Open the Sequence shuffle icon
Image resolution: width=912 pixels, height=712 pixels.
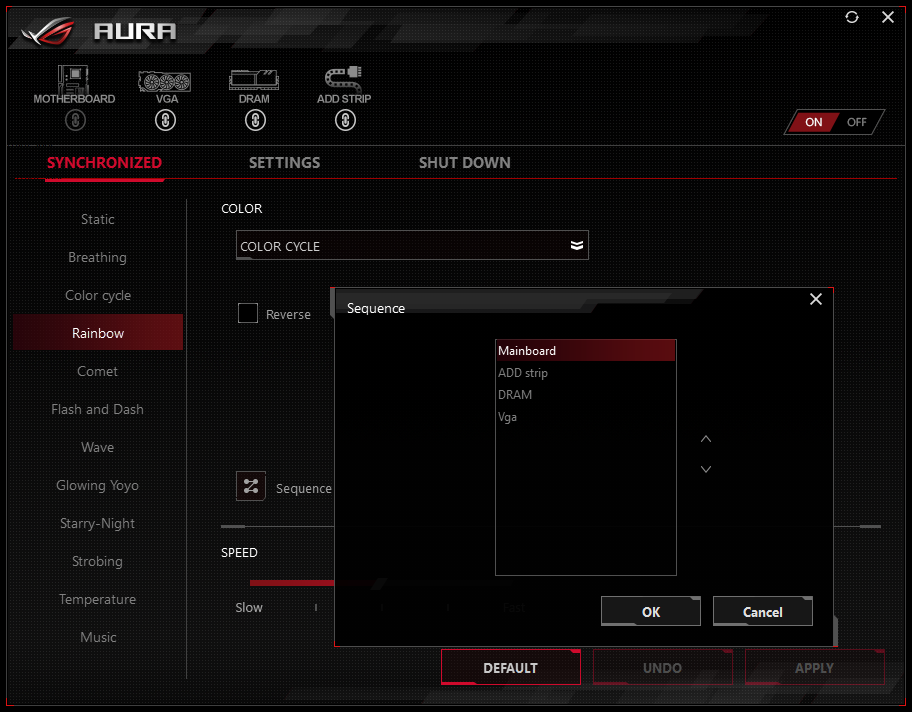point(251,486)
